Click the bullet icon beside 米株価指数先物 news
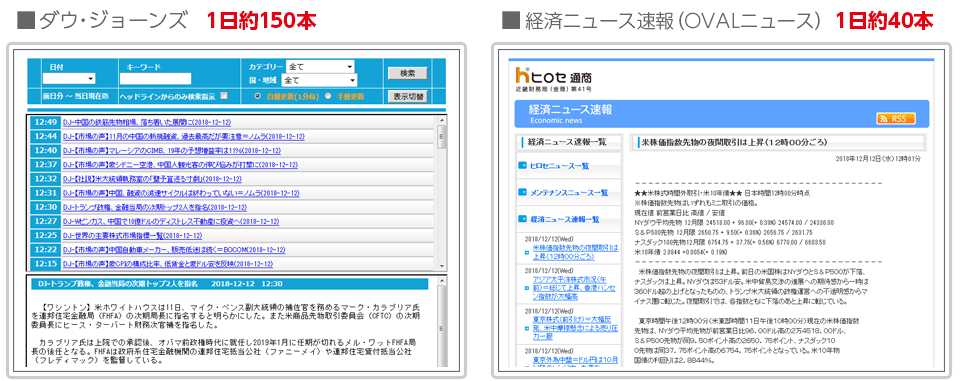Screen dimensions: 960x381 [527, 252]
